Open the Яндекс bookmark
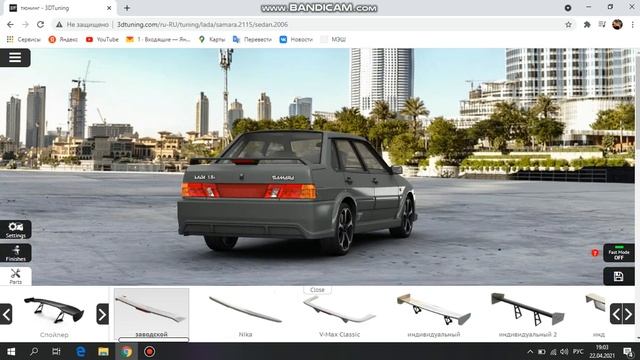640x360 pixels. click(63, 39)
